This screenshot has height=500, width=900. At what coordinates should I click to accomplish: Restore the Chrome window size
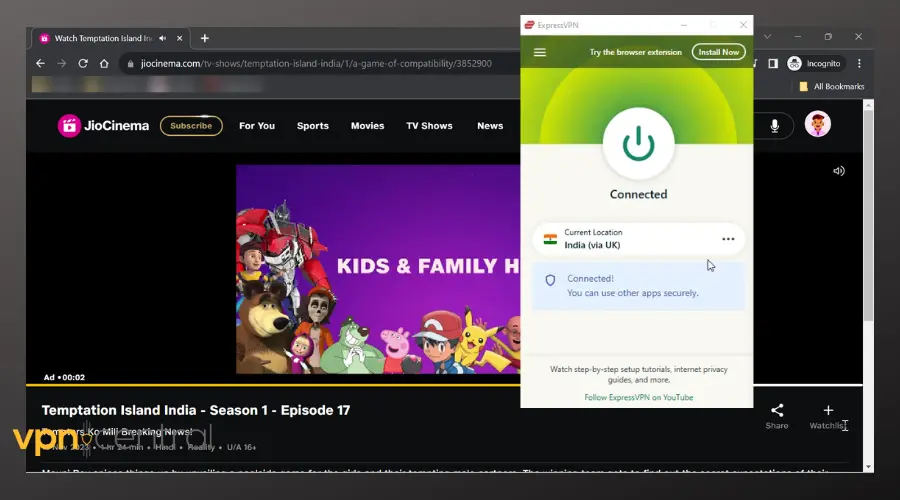click(x=828, y=37)
